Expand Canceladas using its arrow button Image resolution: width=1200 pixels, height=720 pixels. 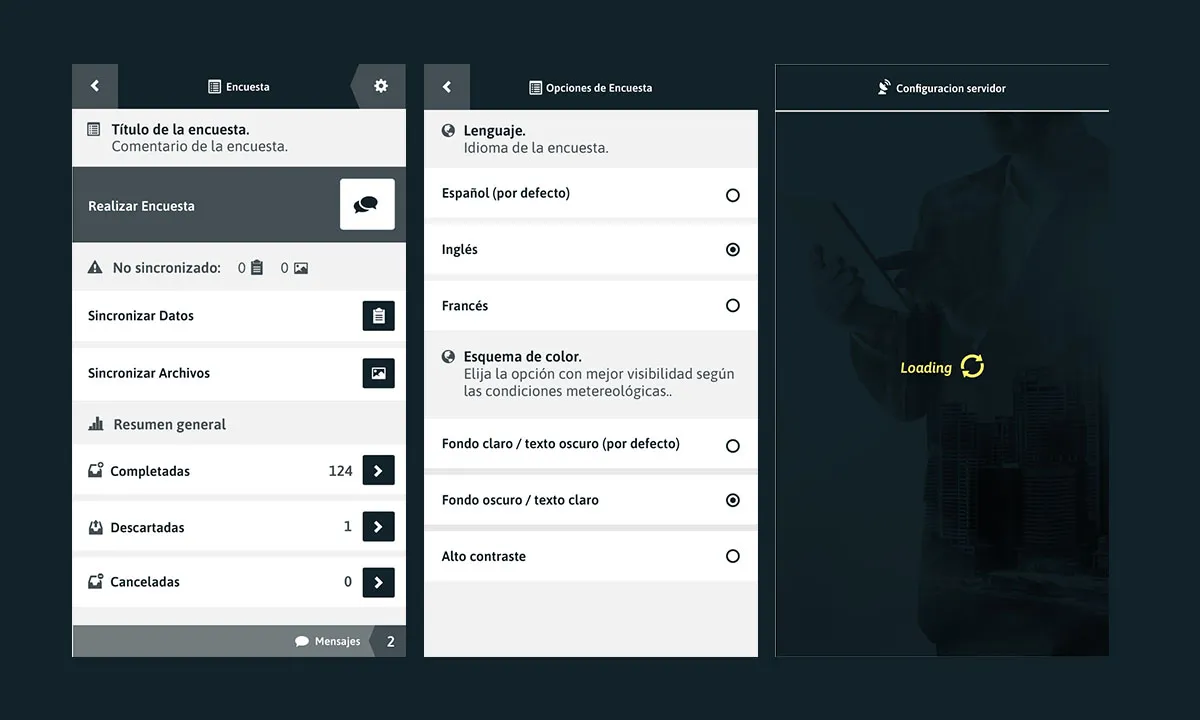378,582
